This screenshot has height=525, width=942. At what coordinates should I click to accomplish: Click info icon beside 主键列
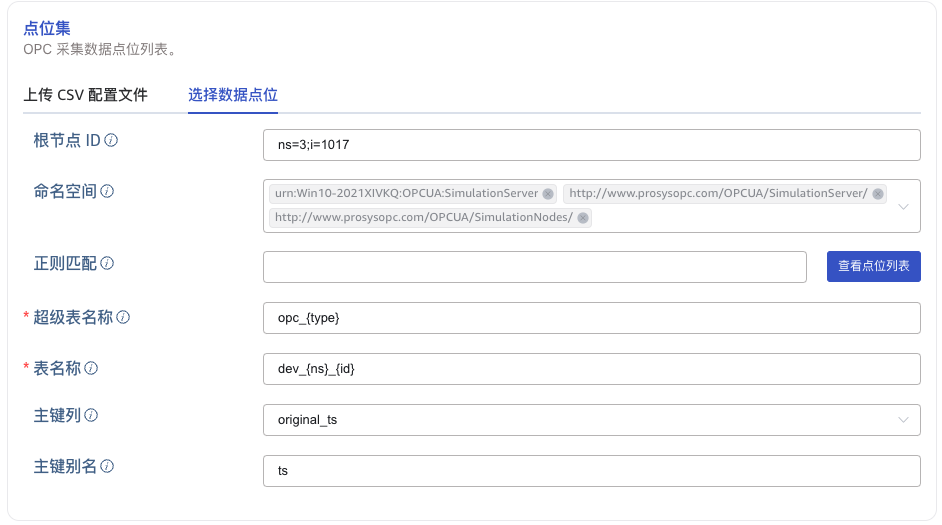coord(91,415)
